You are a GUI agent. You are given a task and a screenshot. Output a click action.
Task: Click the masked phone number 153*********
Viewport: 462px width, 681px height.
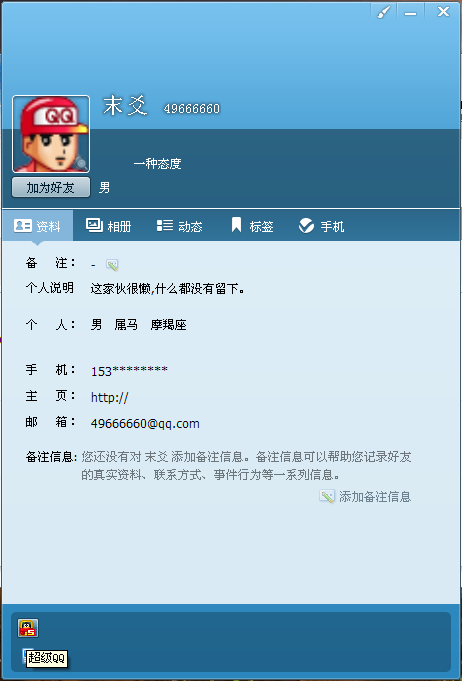click(129, 371)
